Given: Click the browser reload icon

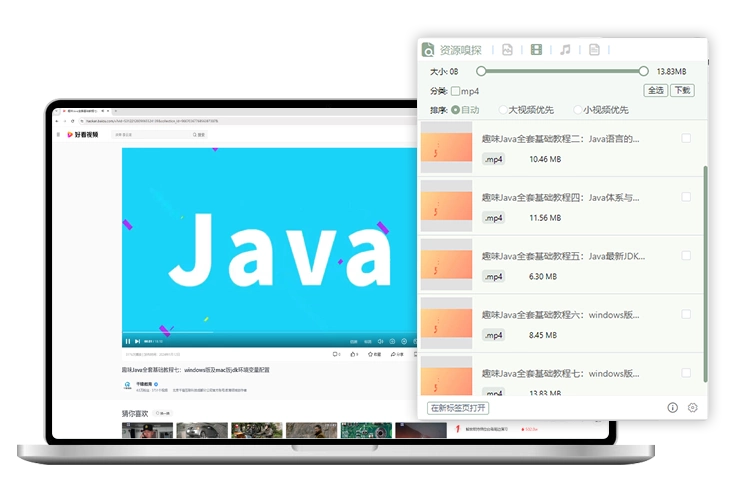Looking at the screenshot, I should tap(73, 121).
